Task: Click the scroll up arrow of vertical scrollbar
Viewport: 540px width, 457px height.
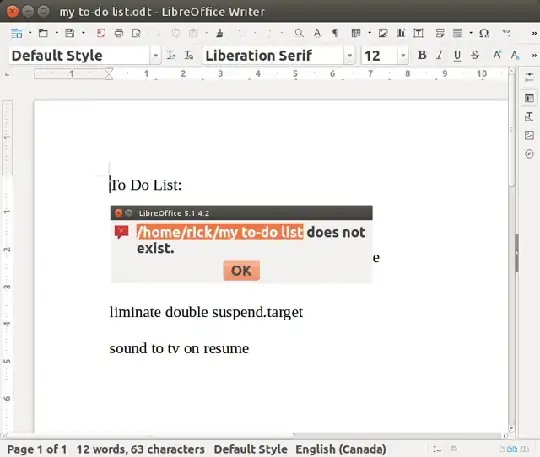Action: (x=511, y=70)
